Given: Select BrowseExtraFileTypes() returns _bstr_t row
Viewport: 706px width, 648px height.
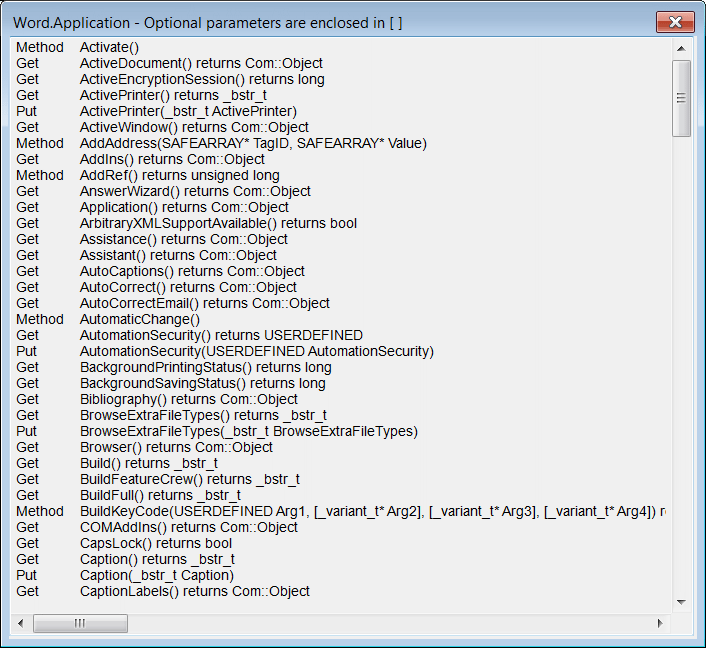Looking at the screenshot, I should 341,415.
